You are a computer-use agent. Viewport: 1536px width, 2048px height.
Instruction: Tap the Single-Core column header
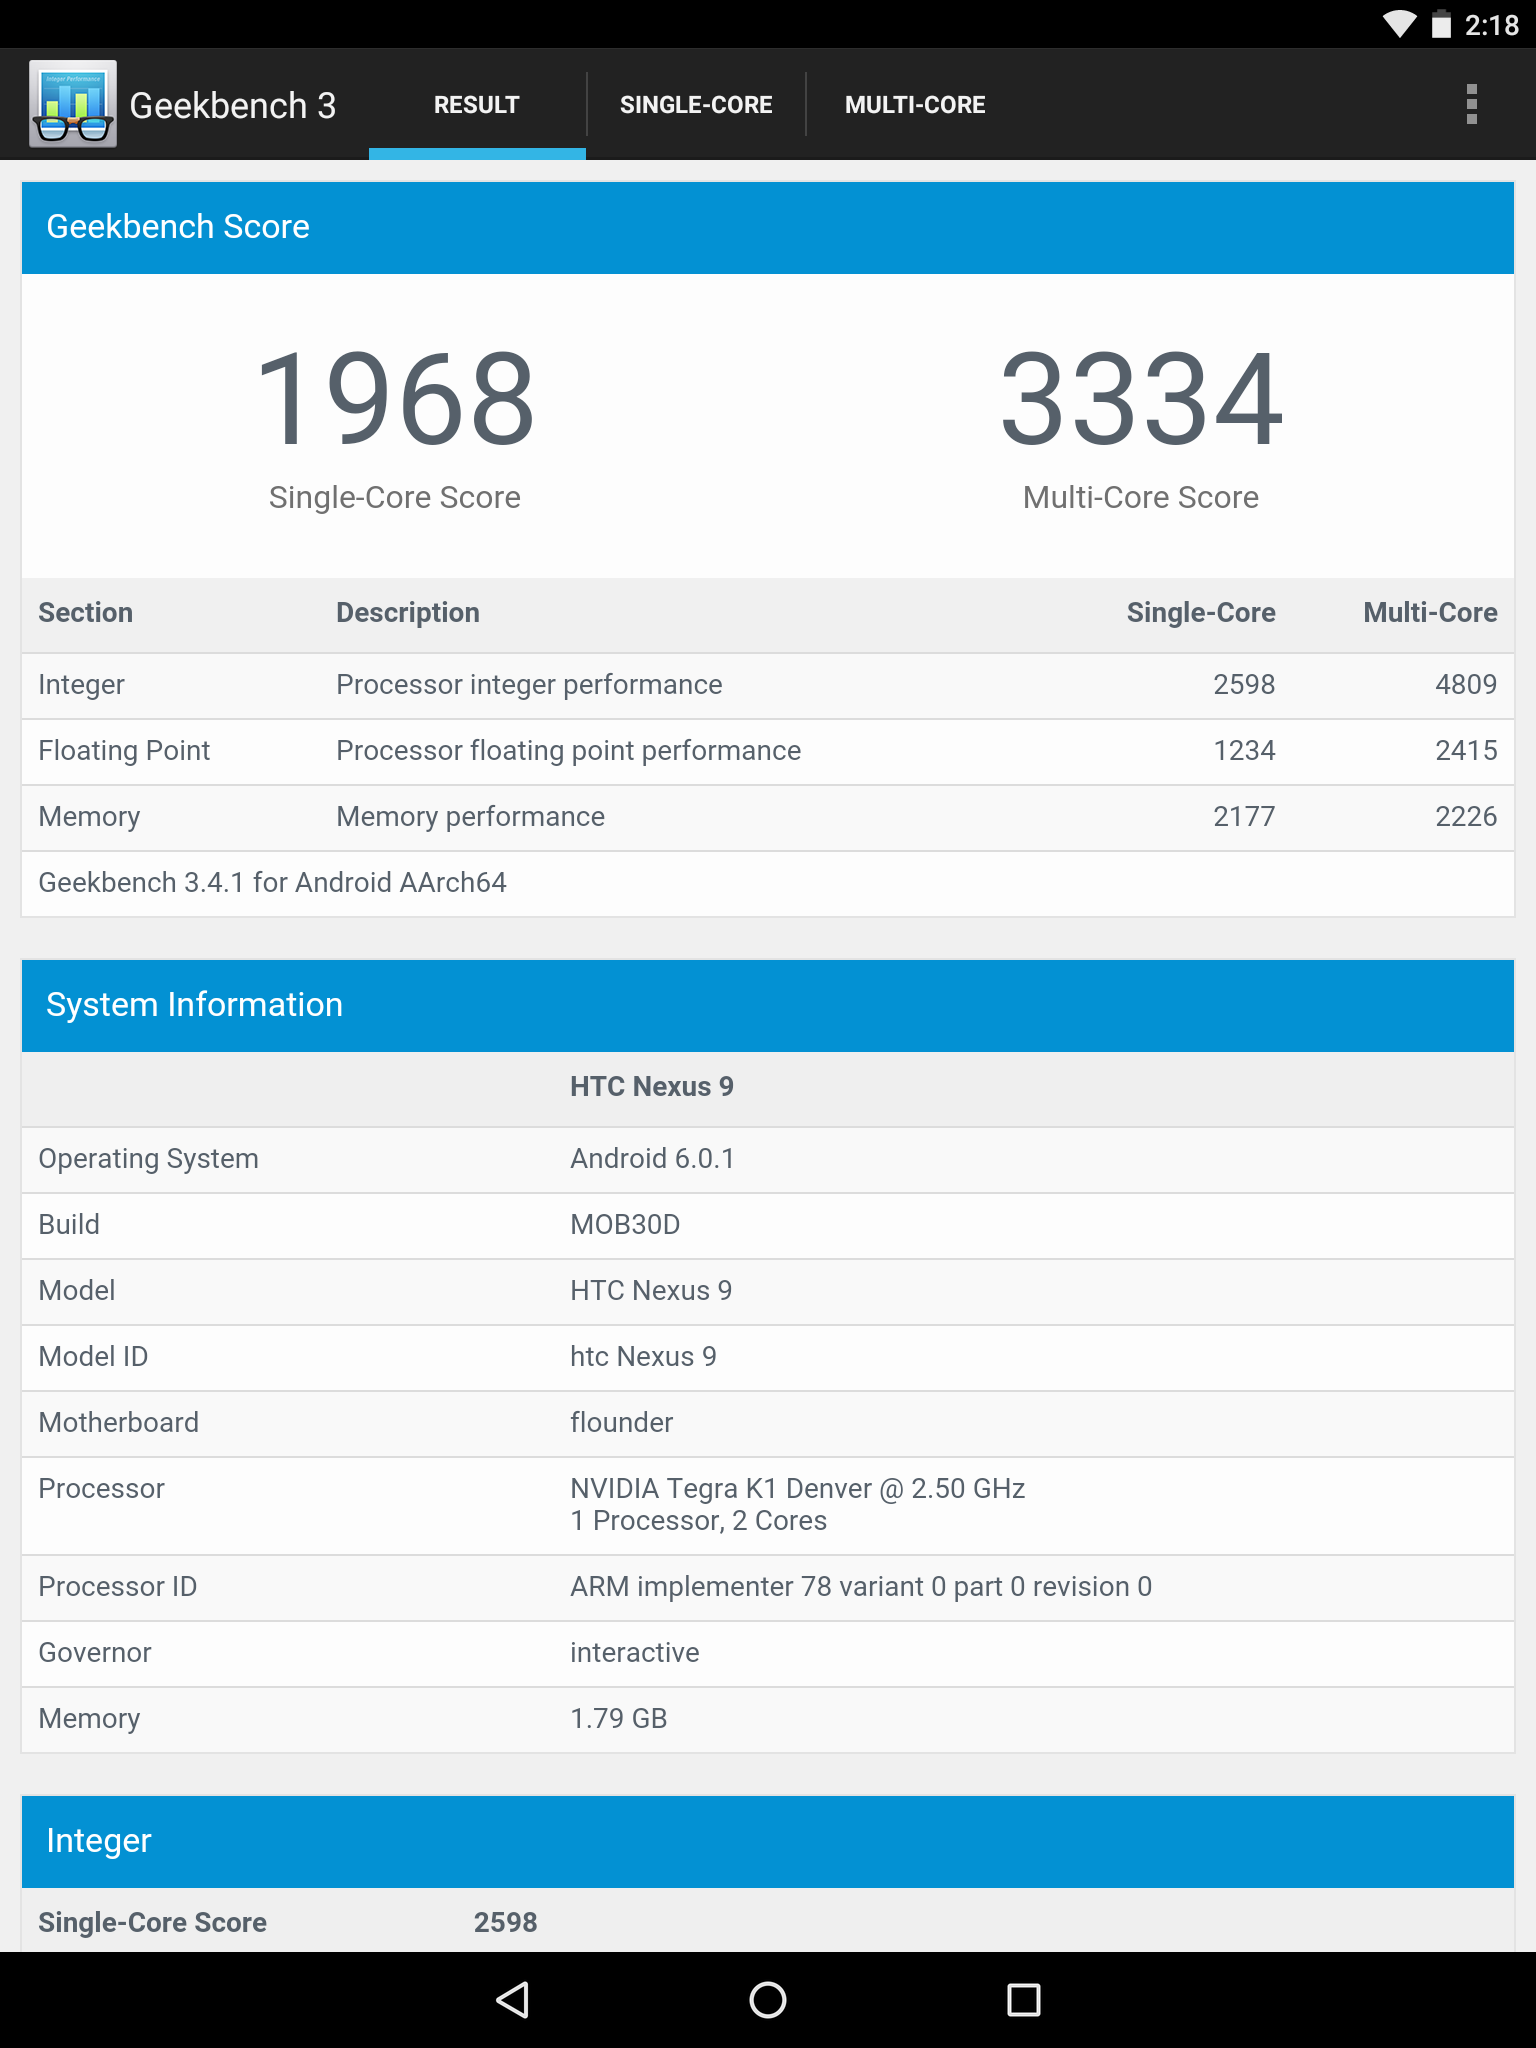(x=1201, y=612)
